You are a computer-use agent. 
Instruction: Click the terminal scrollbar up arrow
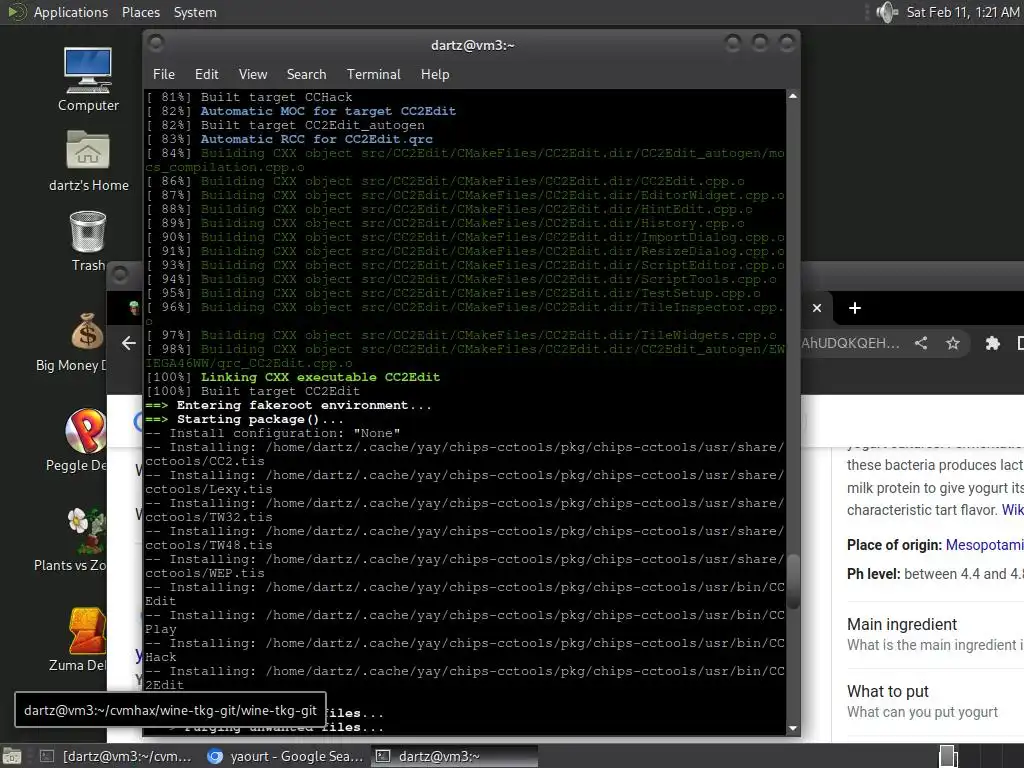tap(793, 96)
